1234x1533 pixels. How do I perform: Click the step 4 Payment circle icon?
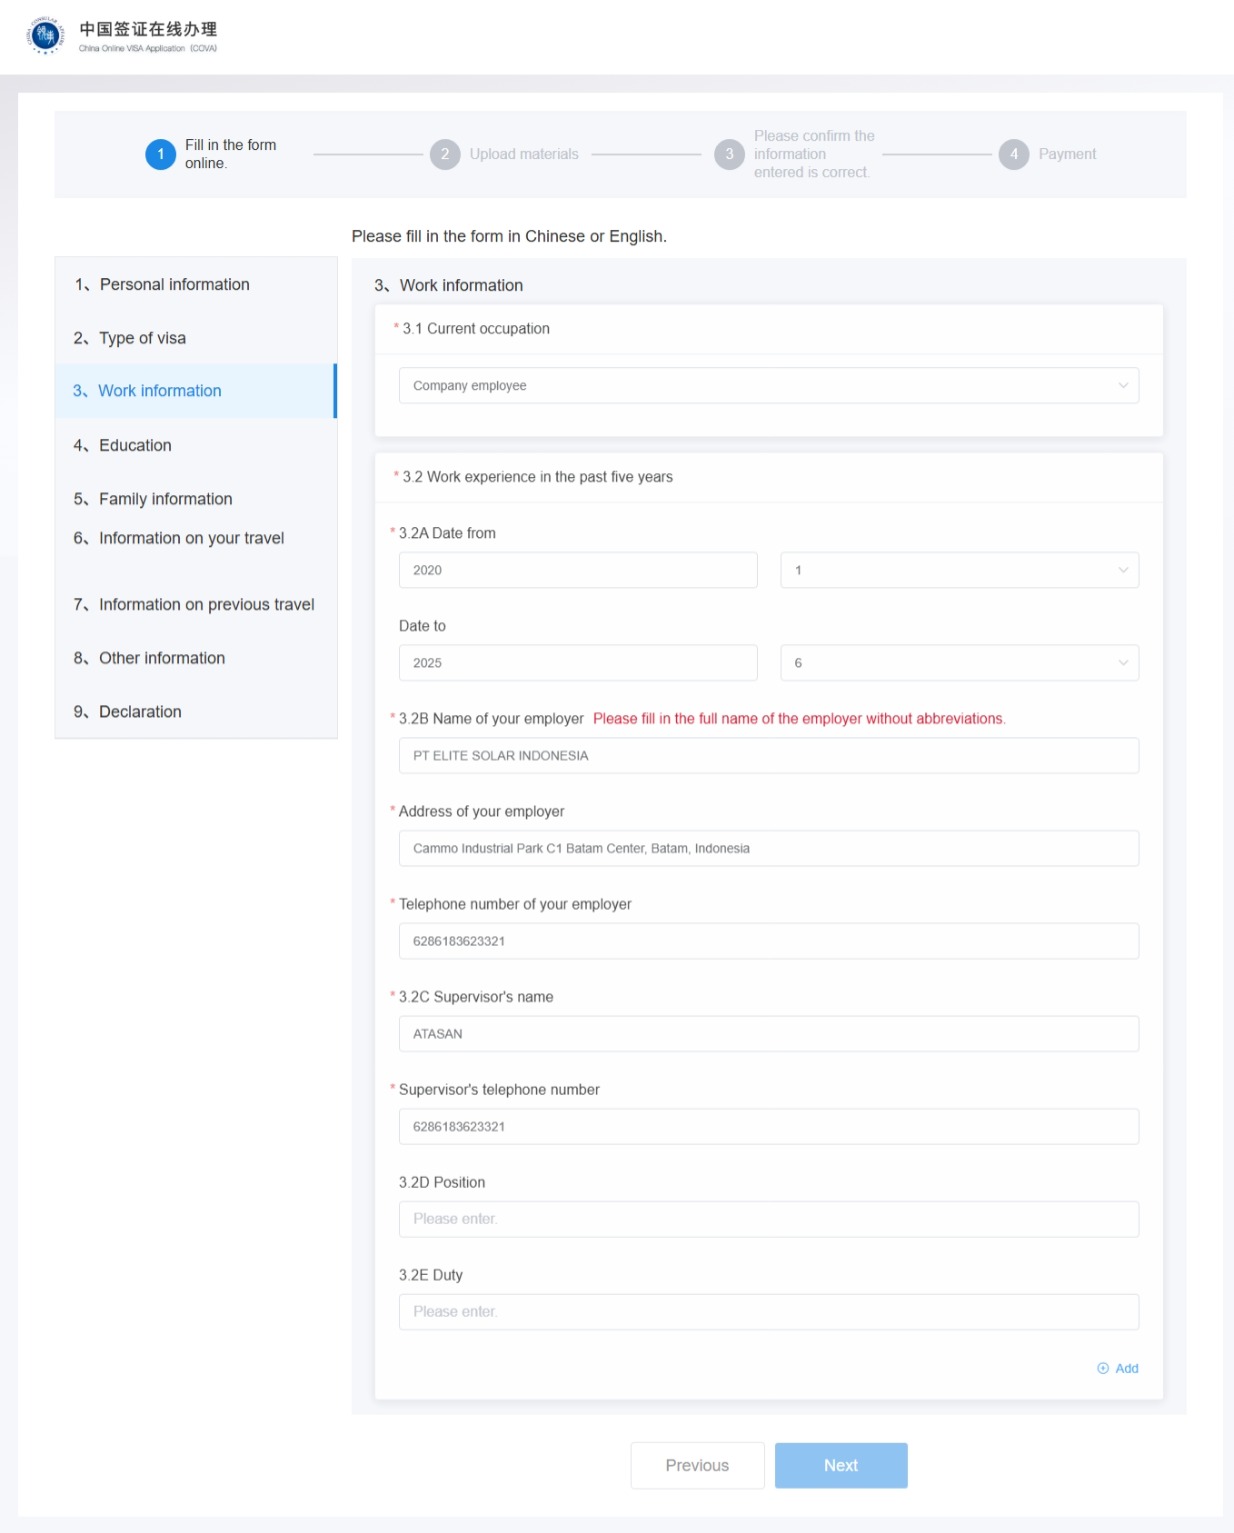1013,154
